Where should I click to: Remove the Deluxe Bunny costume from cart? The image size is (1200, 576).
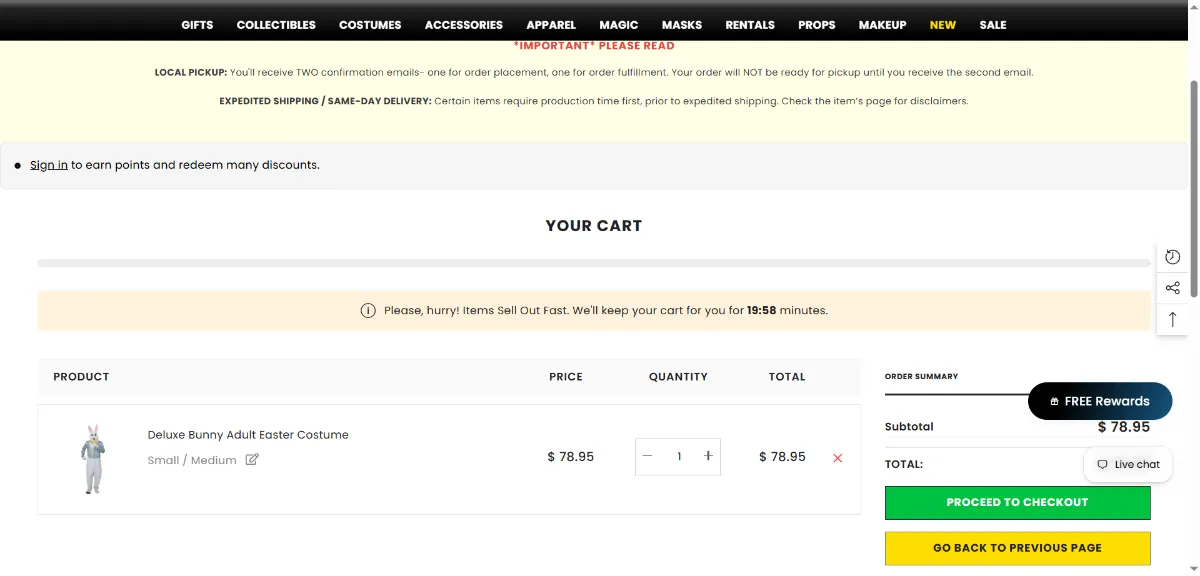[x=838, y=458]
